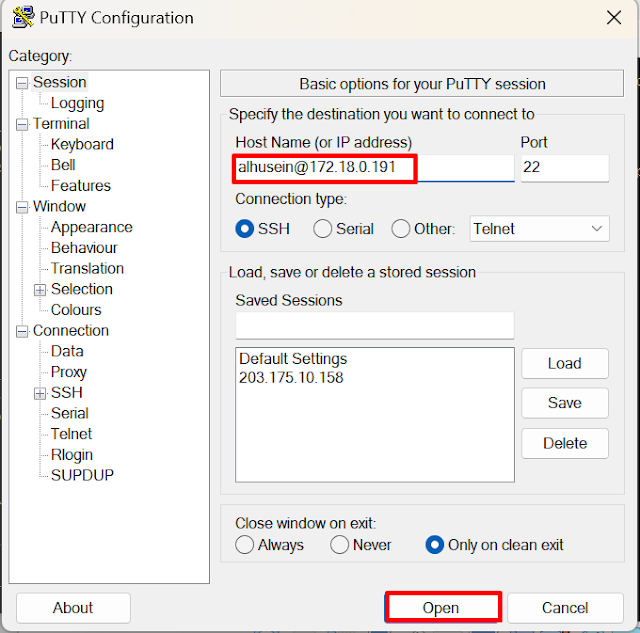Open the Proxy settings category
The height and width of the screenshot is (633, 640).
(69, 372)
